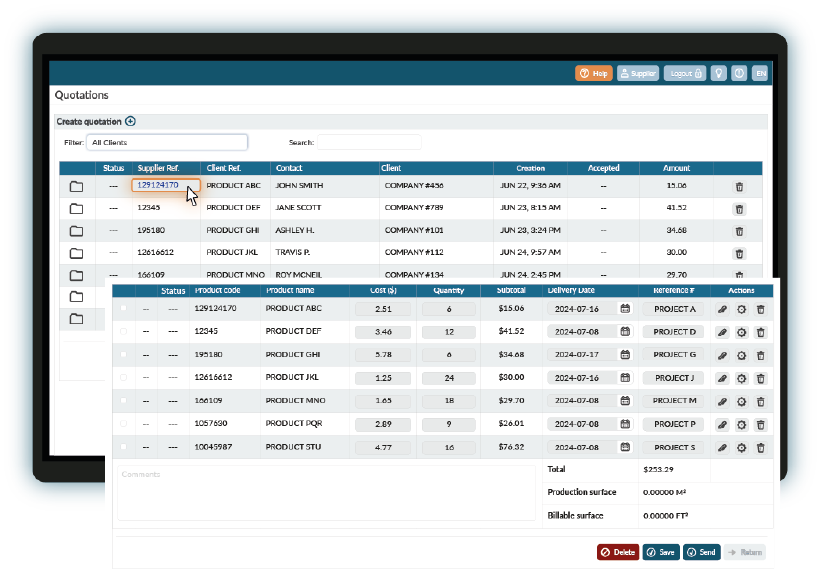This screenshot has width=822, height=575.
Task: Open calendar for PRODUCT DEF delivery date
Action: (x=625, y=331)
